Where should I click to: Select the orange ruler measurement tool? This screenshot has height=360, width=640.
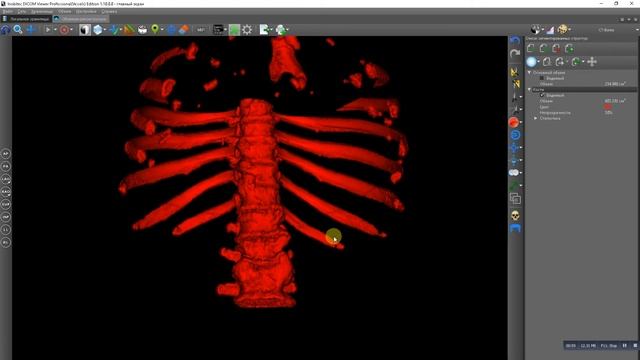click(x=129, y=29)
